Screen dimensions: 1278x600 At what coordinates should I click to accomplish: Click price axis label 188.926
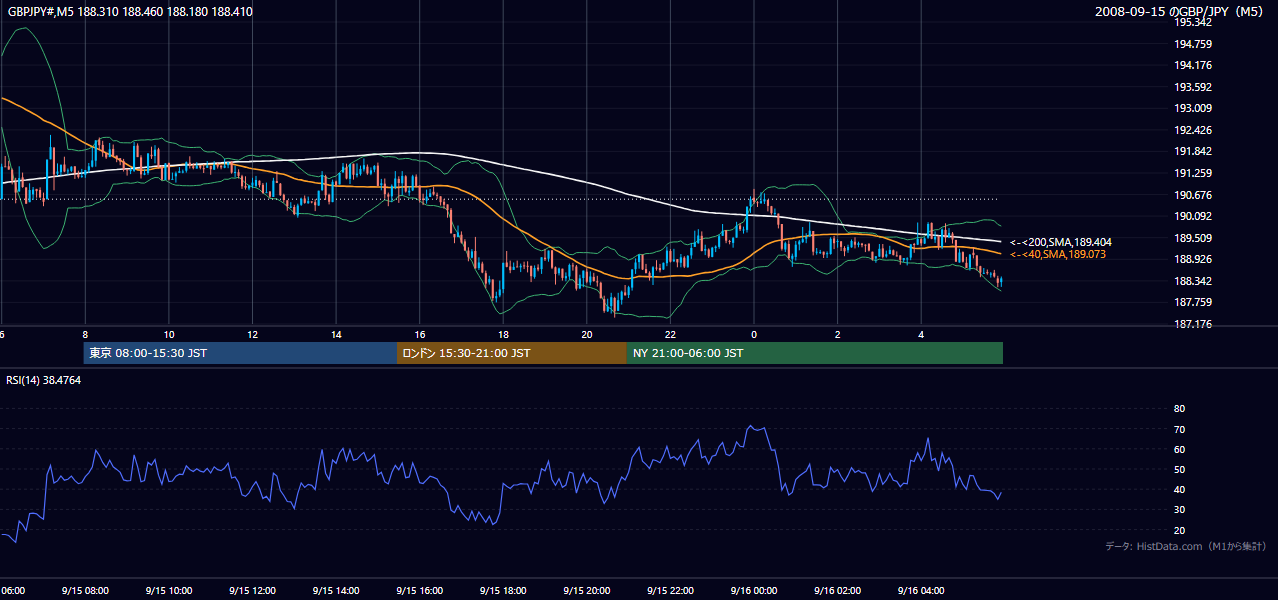(x=1193, y=260)
